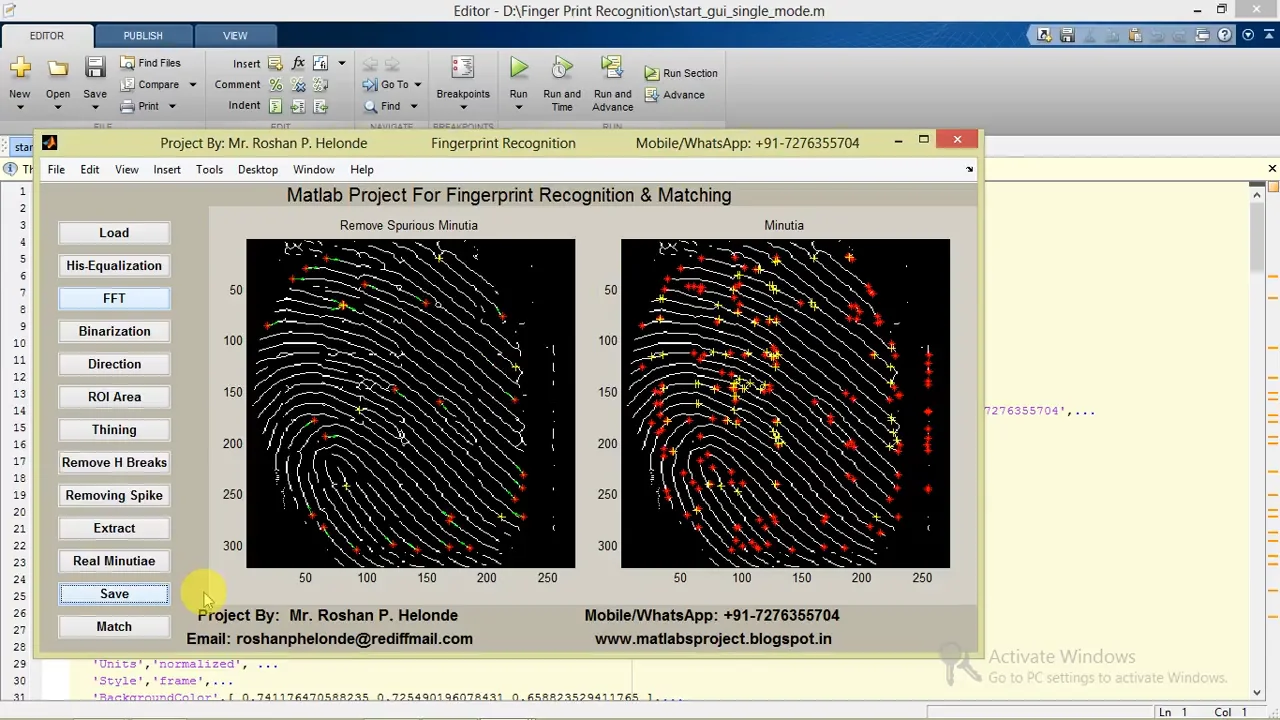Screen dimensions: 1280x720
Task: Click the Remove Spurious Minutia fingerprint image
Action: pyautogui.click(x=410, y=403)
